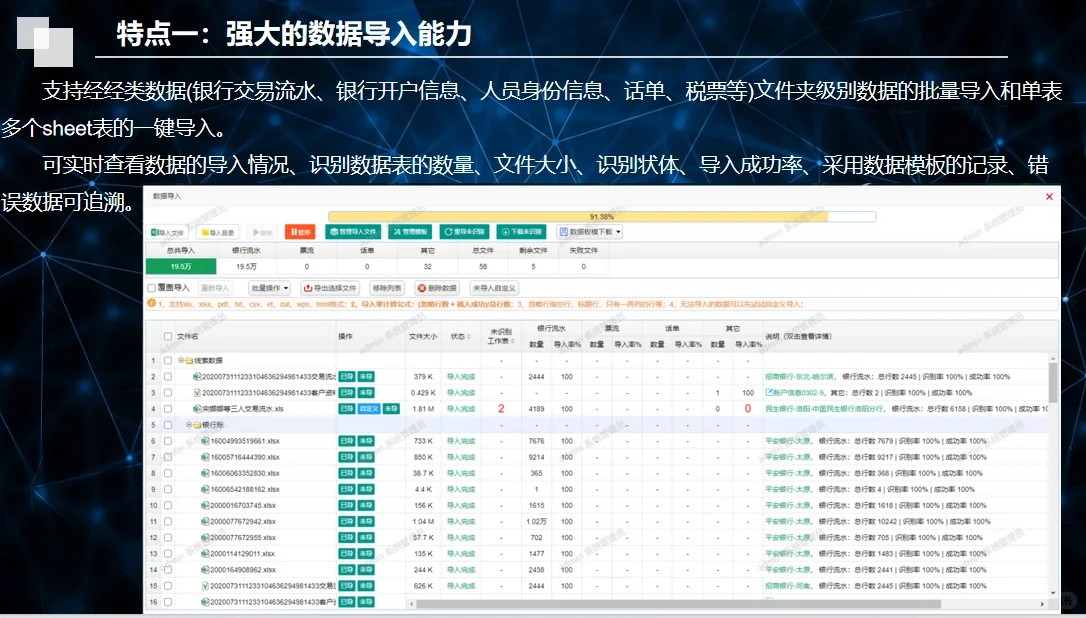
Task: Toggle the 覆盖导入 checkbox
Action: 152,288
